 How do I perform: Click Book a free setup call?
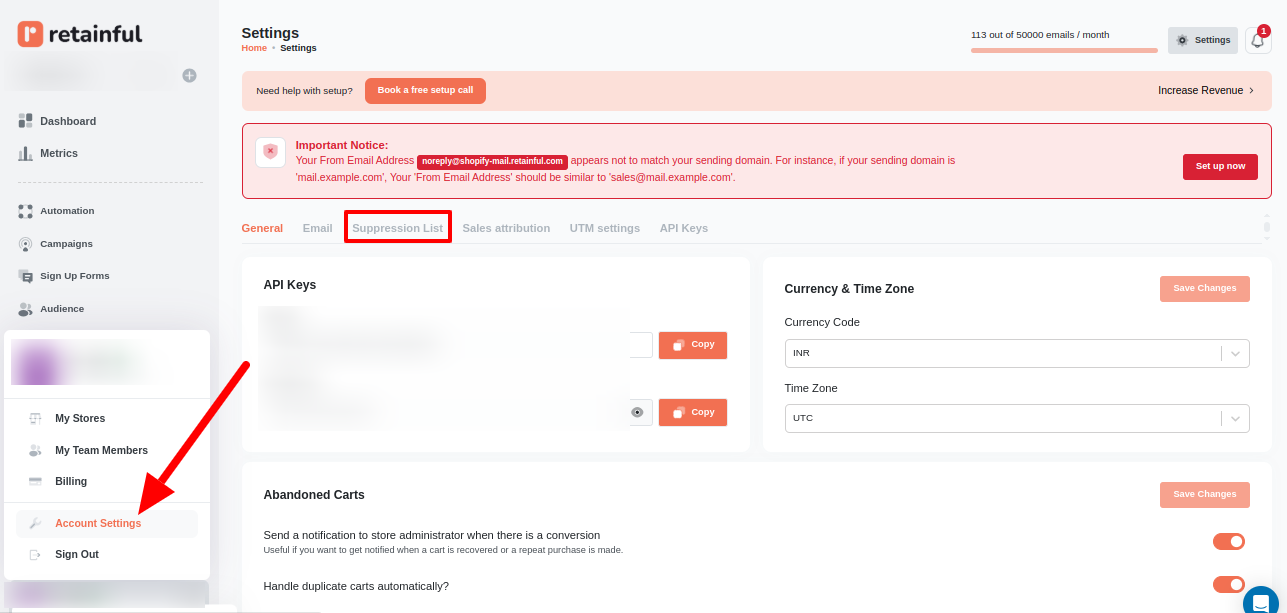point(425,90)
